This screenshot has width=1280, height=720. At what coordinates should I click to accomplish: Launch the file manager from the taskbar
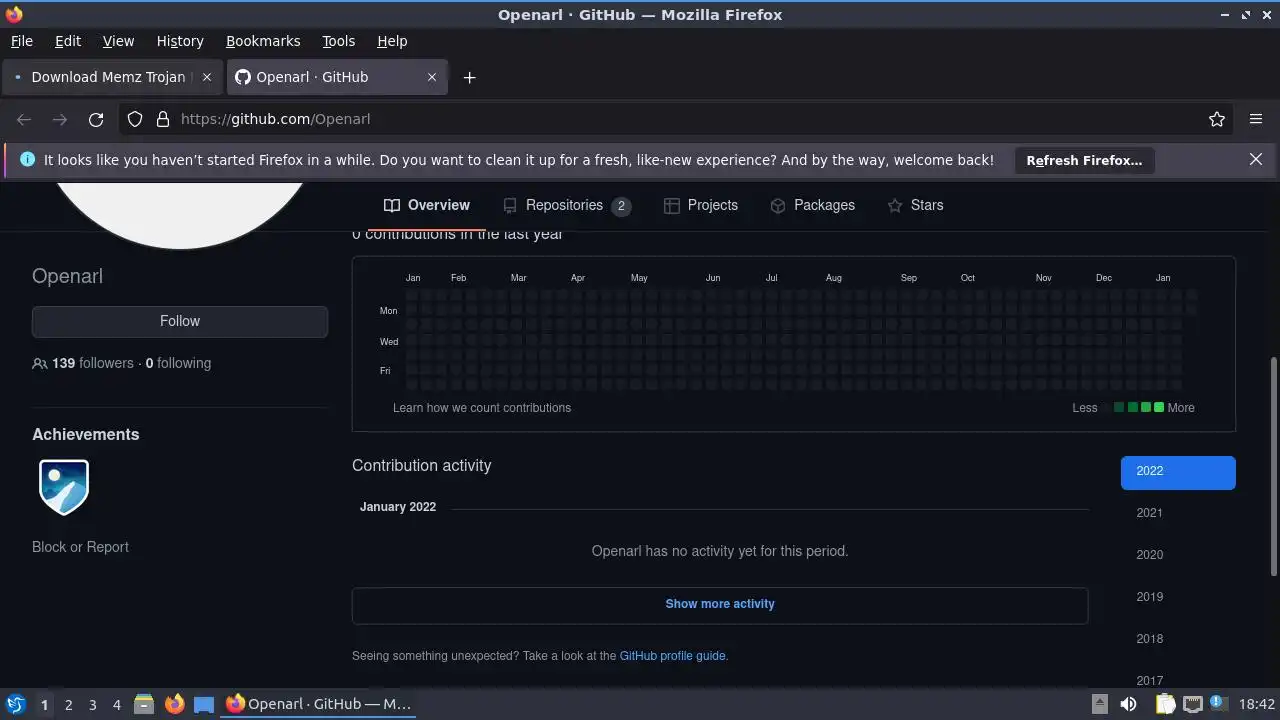pos(144,704)
